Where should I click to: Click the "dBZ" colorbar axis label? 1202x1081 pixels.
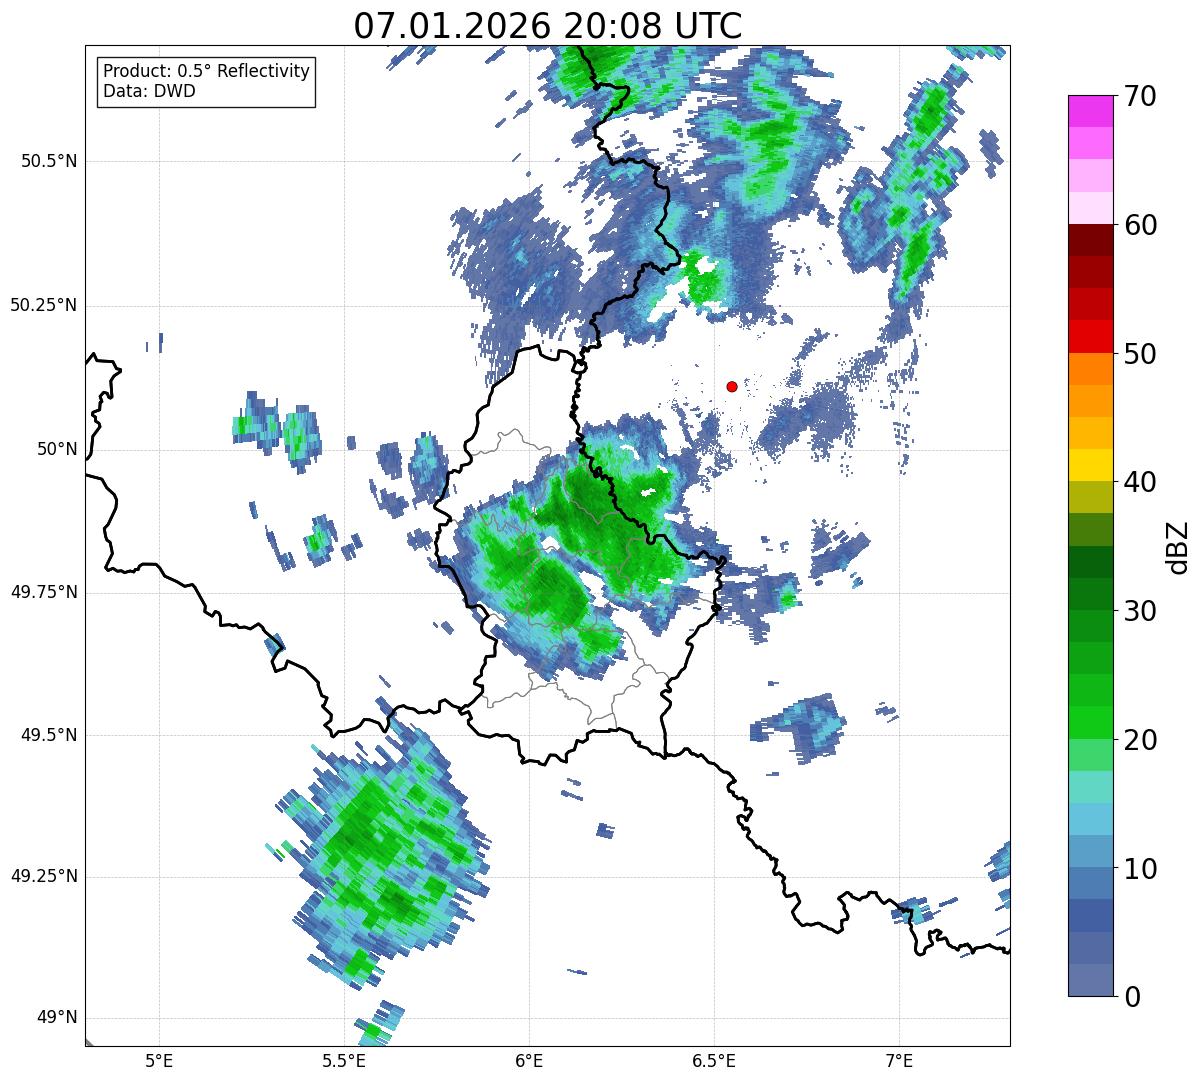[x=1178, y=546]
